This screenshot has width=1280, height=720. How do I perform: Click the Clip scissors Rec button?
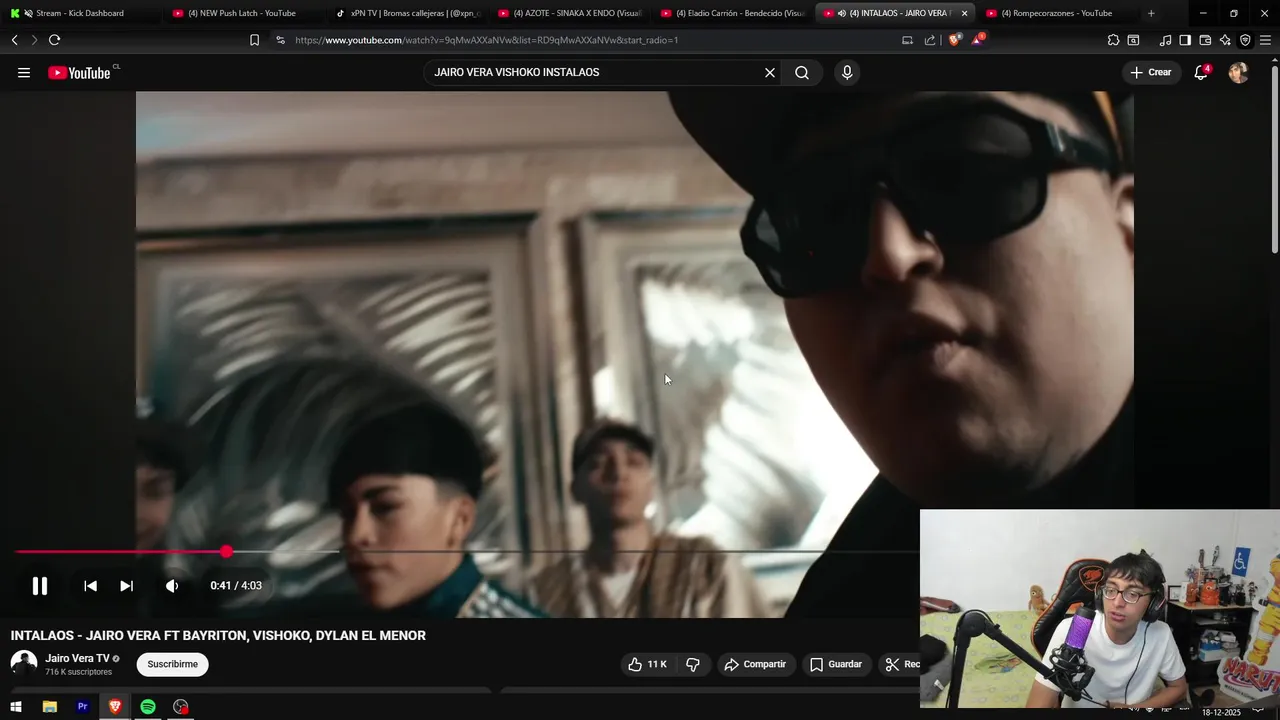(x=899, y=664)
